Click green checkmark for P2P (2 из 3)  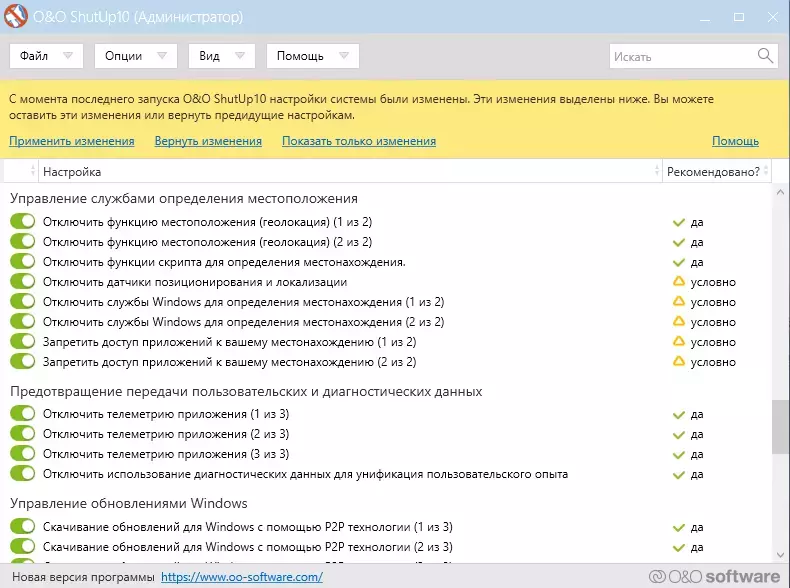click(x=679, y=548)
